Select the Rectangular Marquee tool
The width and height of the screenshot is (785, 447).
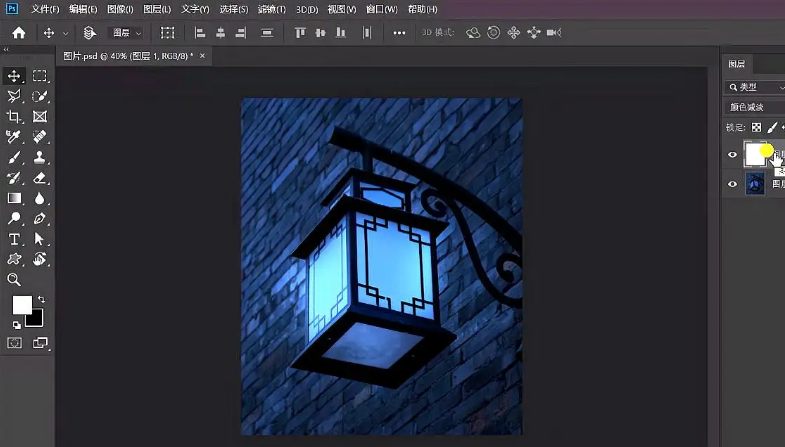pos(40,76)
